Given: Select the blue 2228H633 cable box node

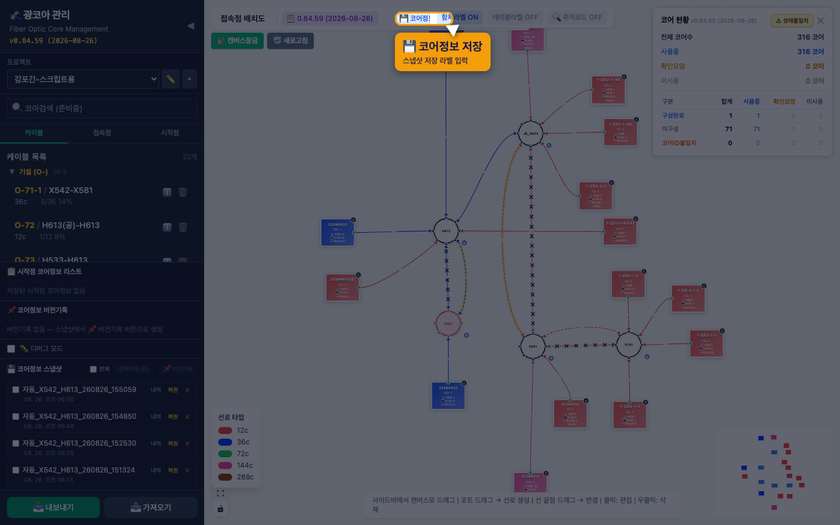Looking at the screenshot, I should [x=338, y=232].
